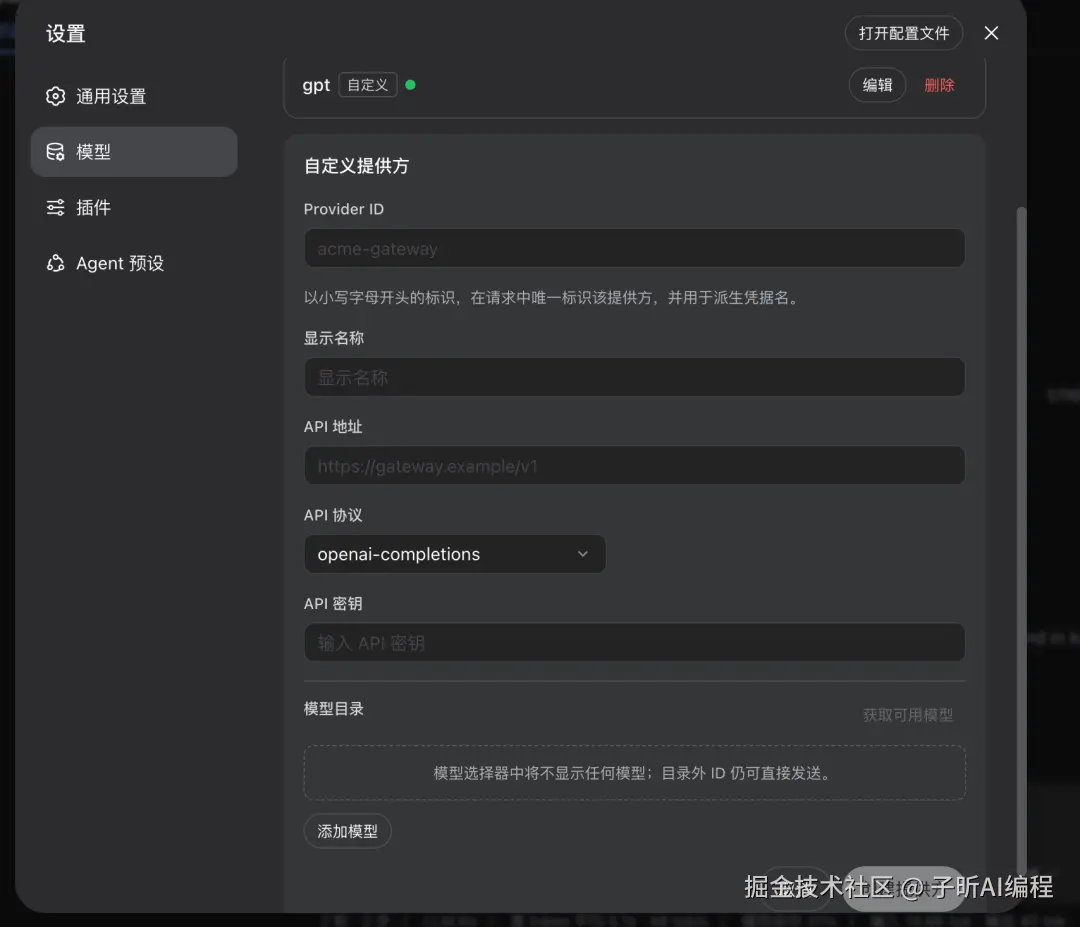The height and width of the screenshot is (927, 1080).
Task: Click the API 协议 field label
Action: point(333,515)
